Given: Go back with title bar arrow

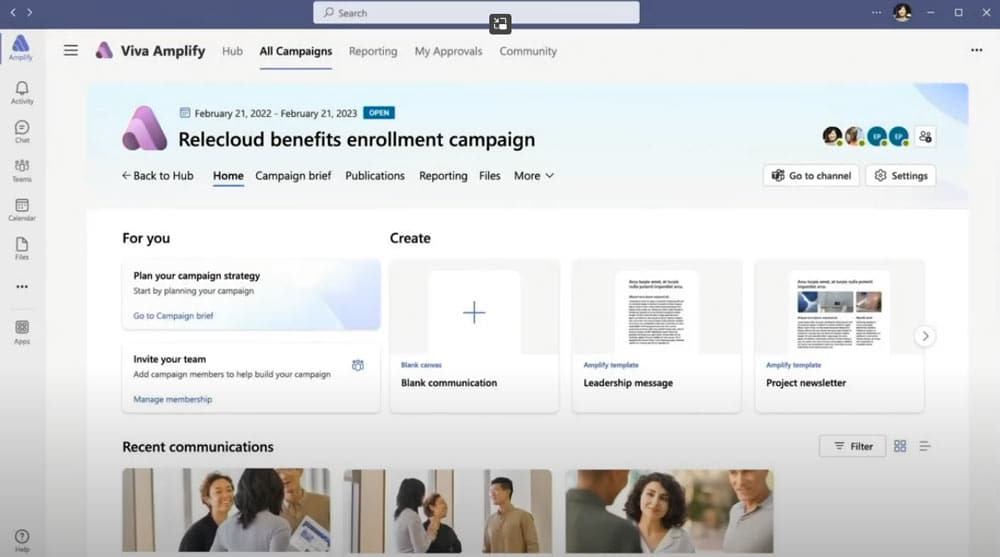Looking at the screenshot, I should [13, 12].
